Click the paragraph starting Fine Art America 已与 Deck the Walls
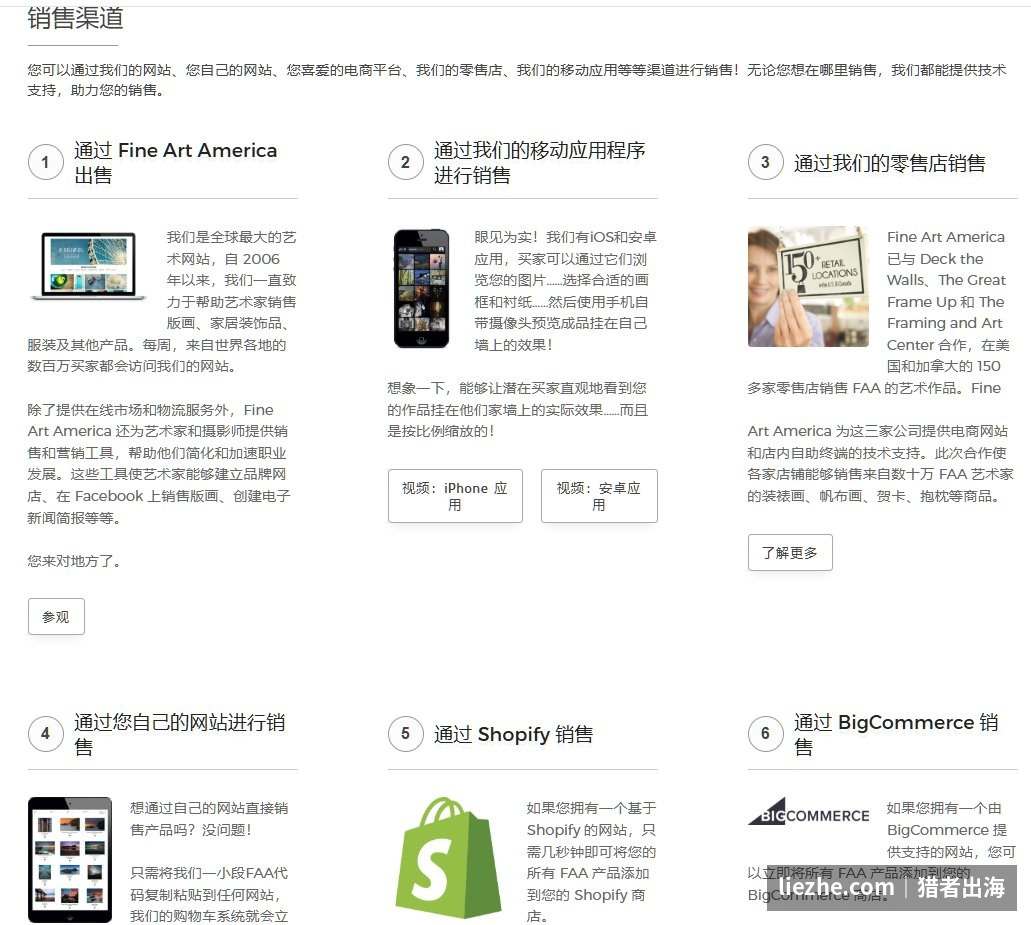Image resolution: width=1031 pixels, height=925 pixels. point(878,312)
